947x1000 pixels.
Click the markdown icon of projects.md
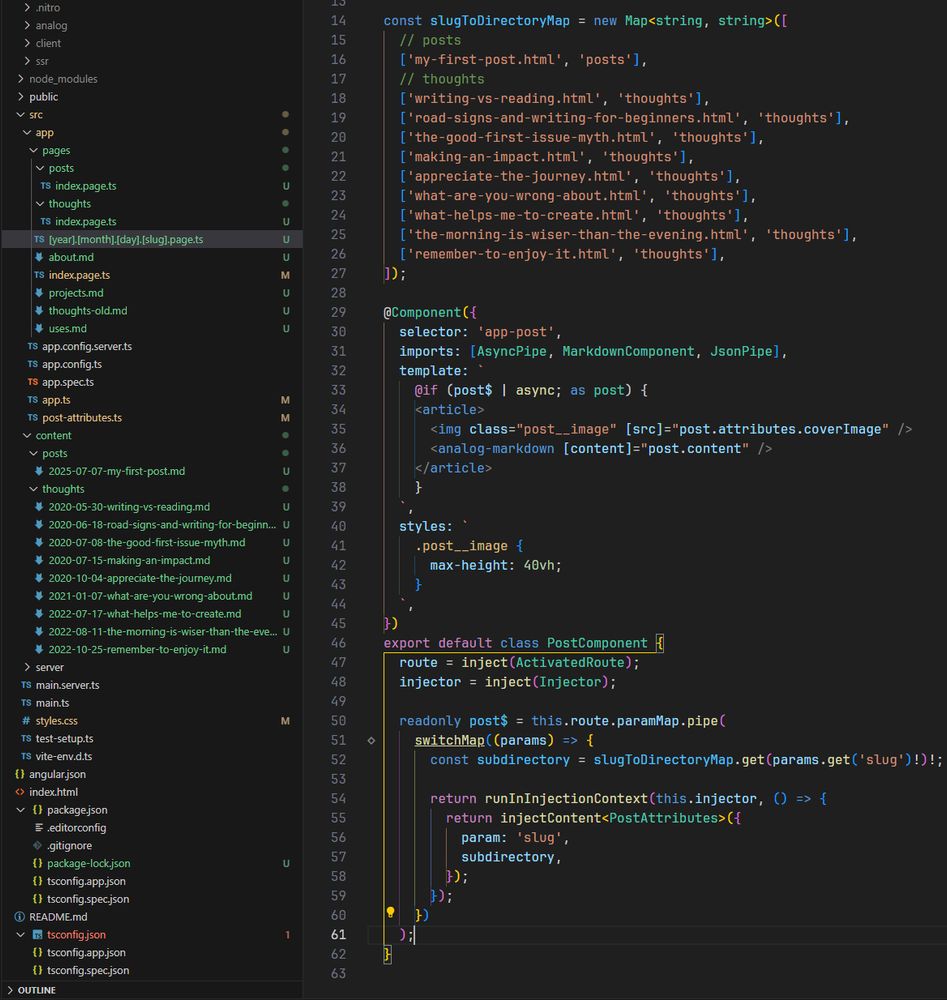point(39,293)
